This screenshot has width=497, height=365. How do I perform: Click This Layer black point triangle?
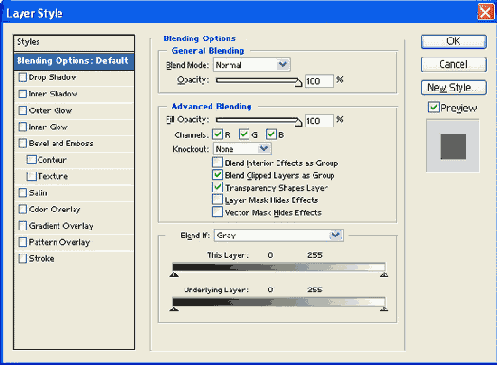click(174, 274)
